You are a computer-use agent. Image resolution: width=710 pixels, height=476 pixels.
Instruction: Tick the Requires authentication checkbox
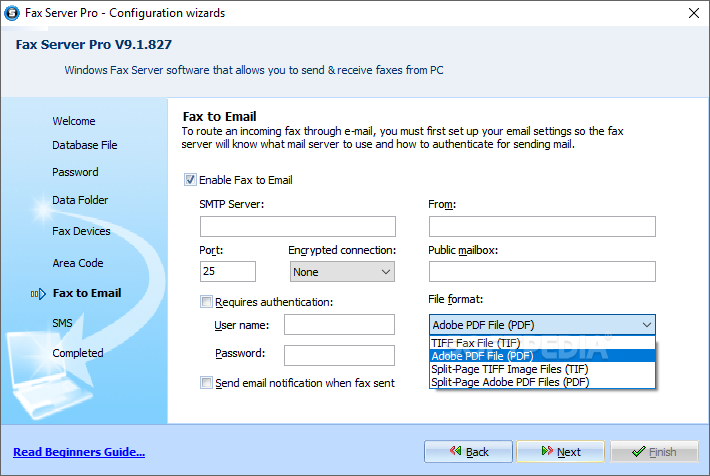click(206, 302)
